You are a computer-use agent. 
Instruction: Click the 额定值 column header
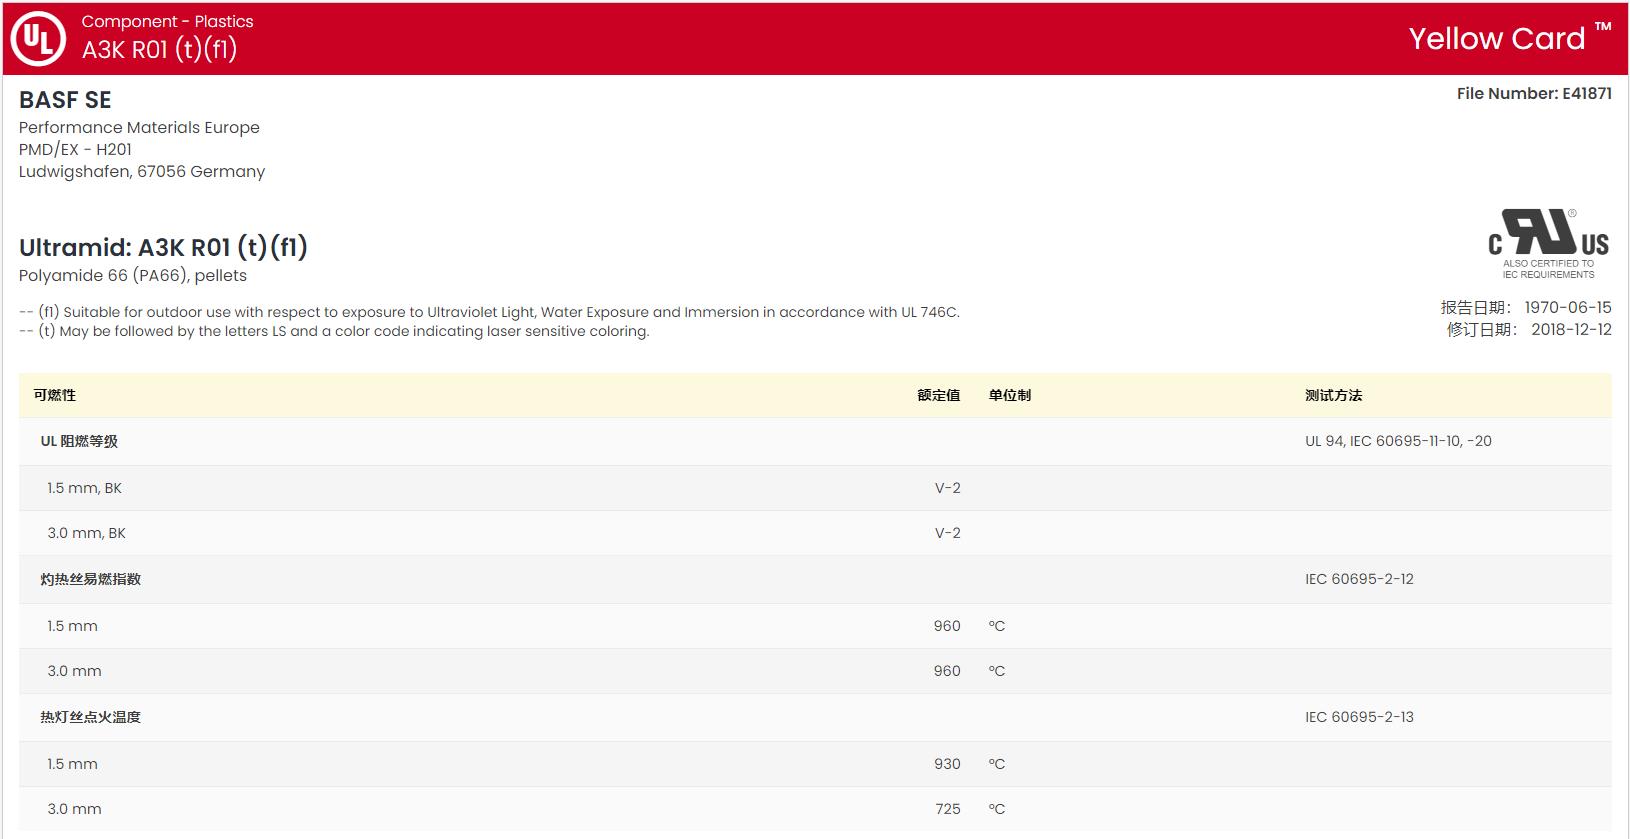pyautogui.click(x=939, y=395)
